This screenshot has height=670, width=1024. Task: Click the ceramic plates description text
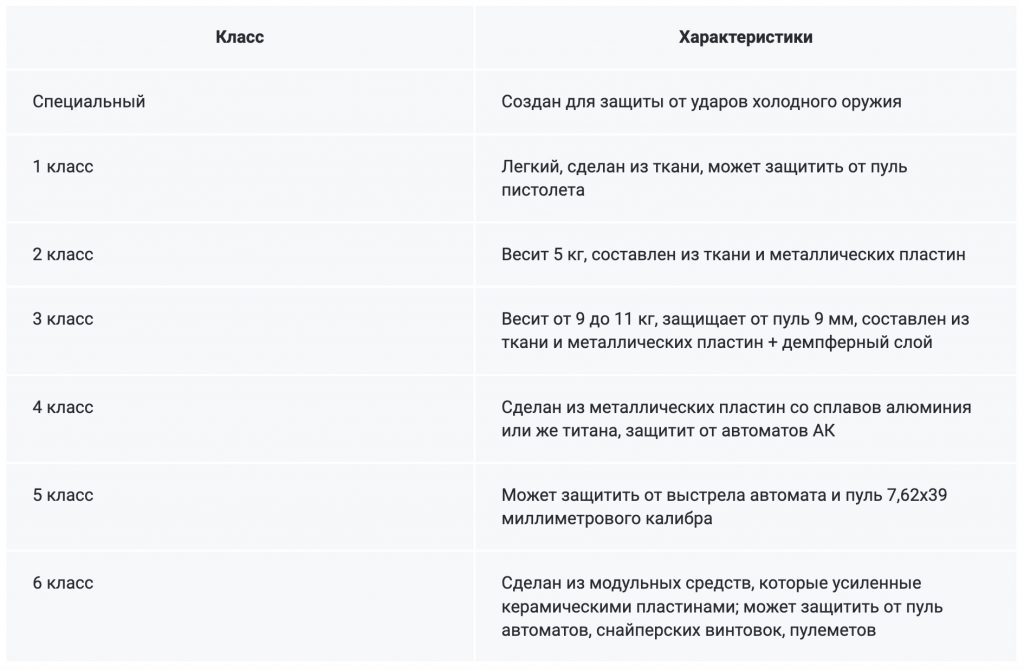coord(722,607)
